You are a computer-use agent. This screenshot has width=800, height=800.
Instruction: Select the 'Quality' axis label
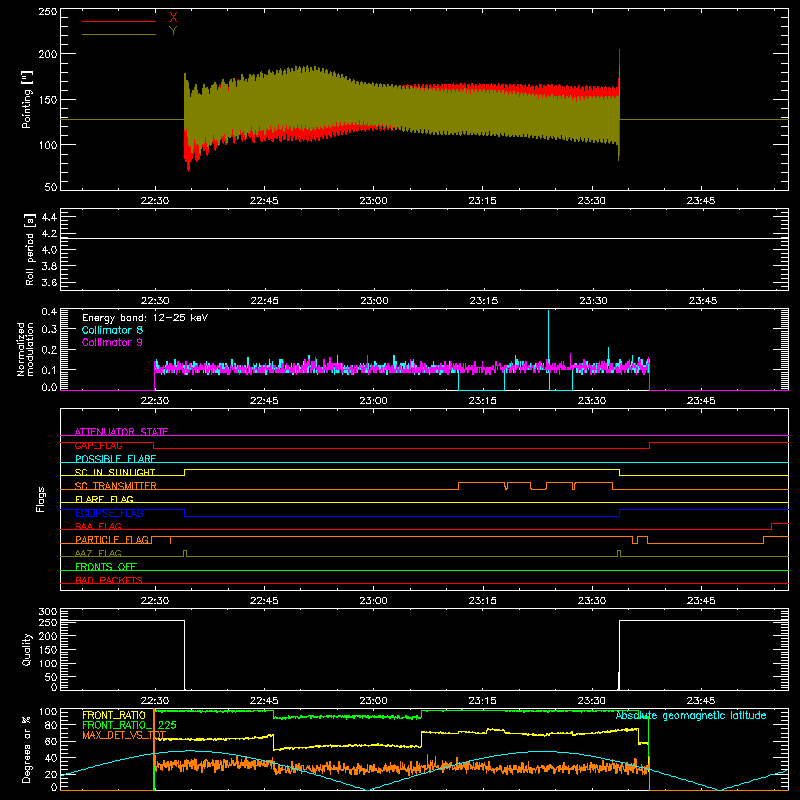pyautogui.click(x=27, y=649)
